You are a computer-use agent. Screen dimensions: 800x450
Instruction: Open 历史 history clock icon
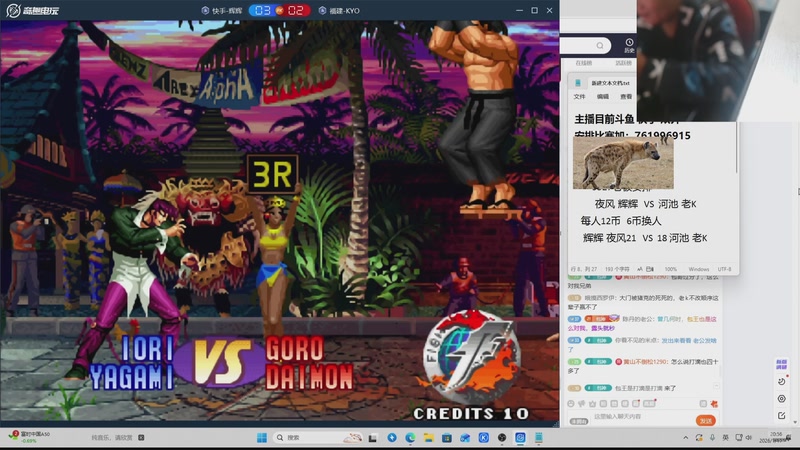click(629, 45)
